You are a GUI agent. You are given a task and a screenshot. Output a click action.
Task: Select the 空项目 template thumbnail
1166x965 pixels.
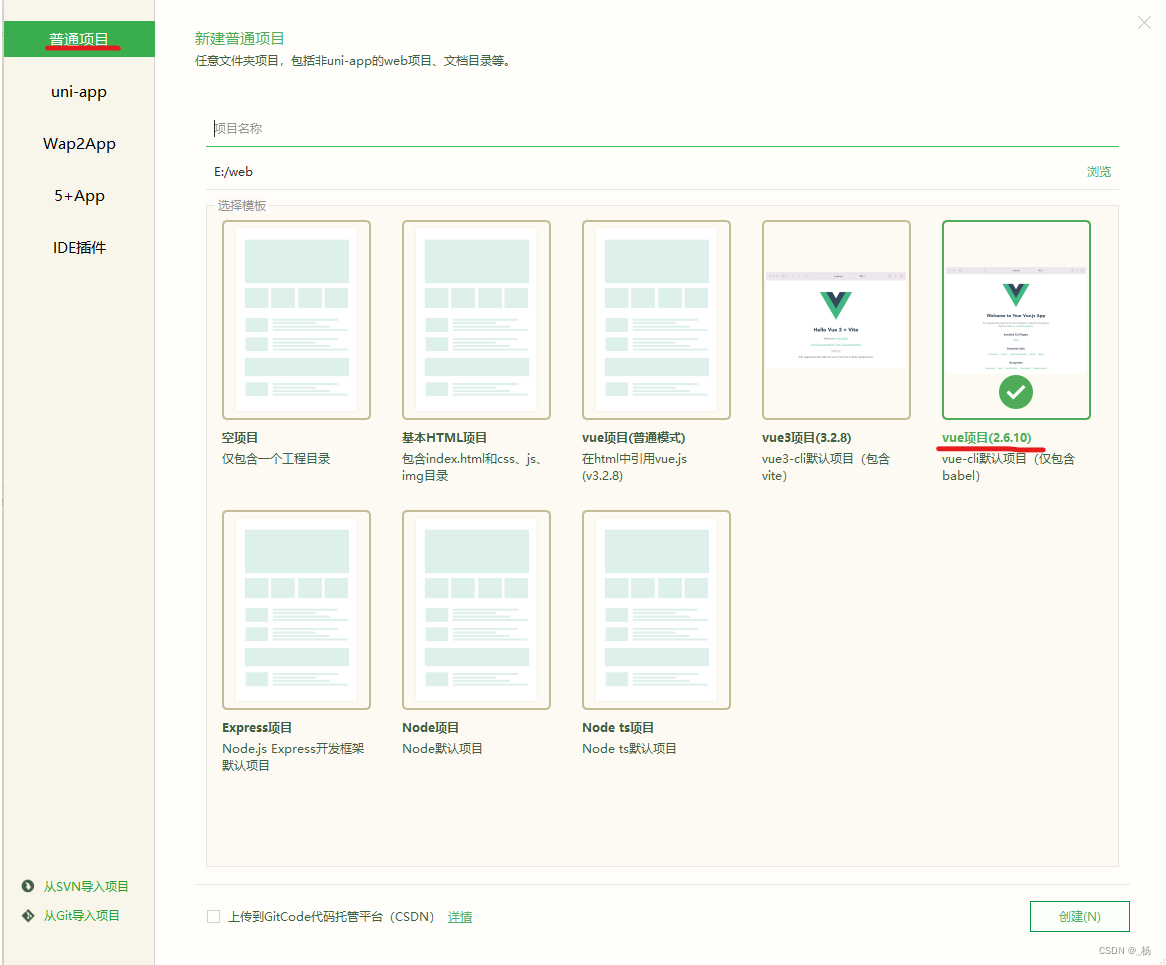tap(296, 320)
